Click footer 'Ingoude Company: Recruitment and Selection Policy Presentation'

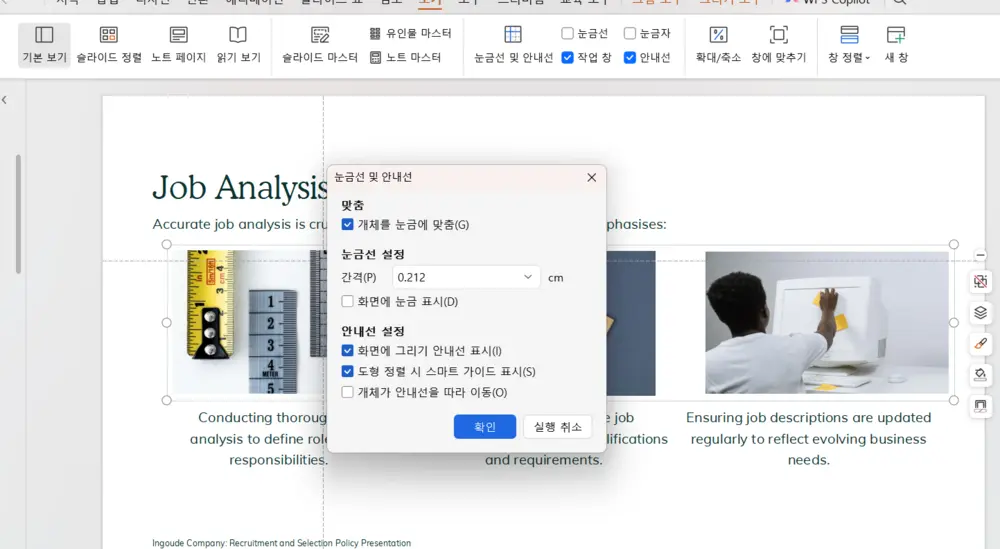[281, 543]
